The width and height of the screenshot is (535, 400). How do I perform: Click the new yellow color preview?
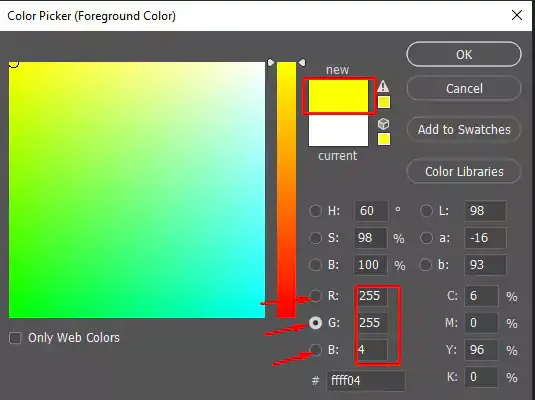click(338, 96)
